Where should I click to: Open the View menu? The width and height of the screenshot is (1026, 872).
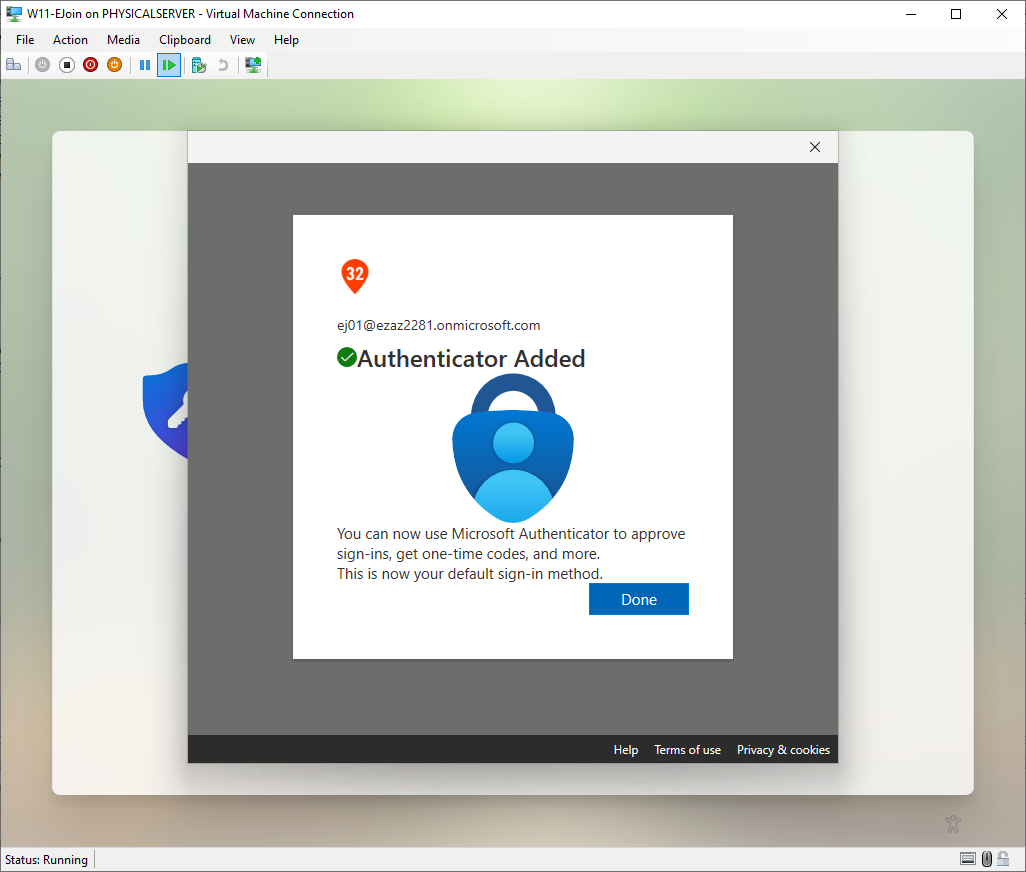coord(242,40)
